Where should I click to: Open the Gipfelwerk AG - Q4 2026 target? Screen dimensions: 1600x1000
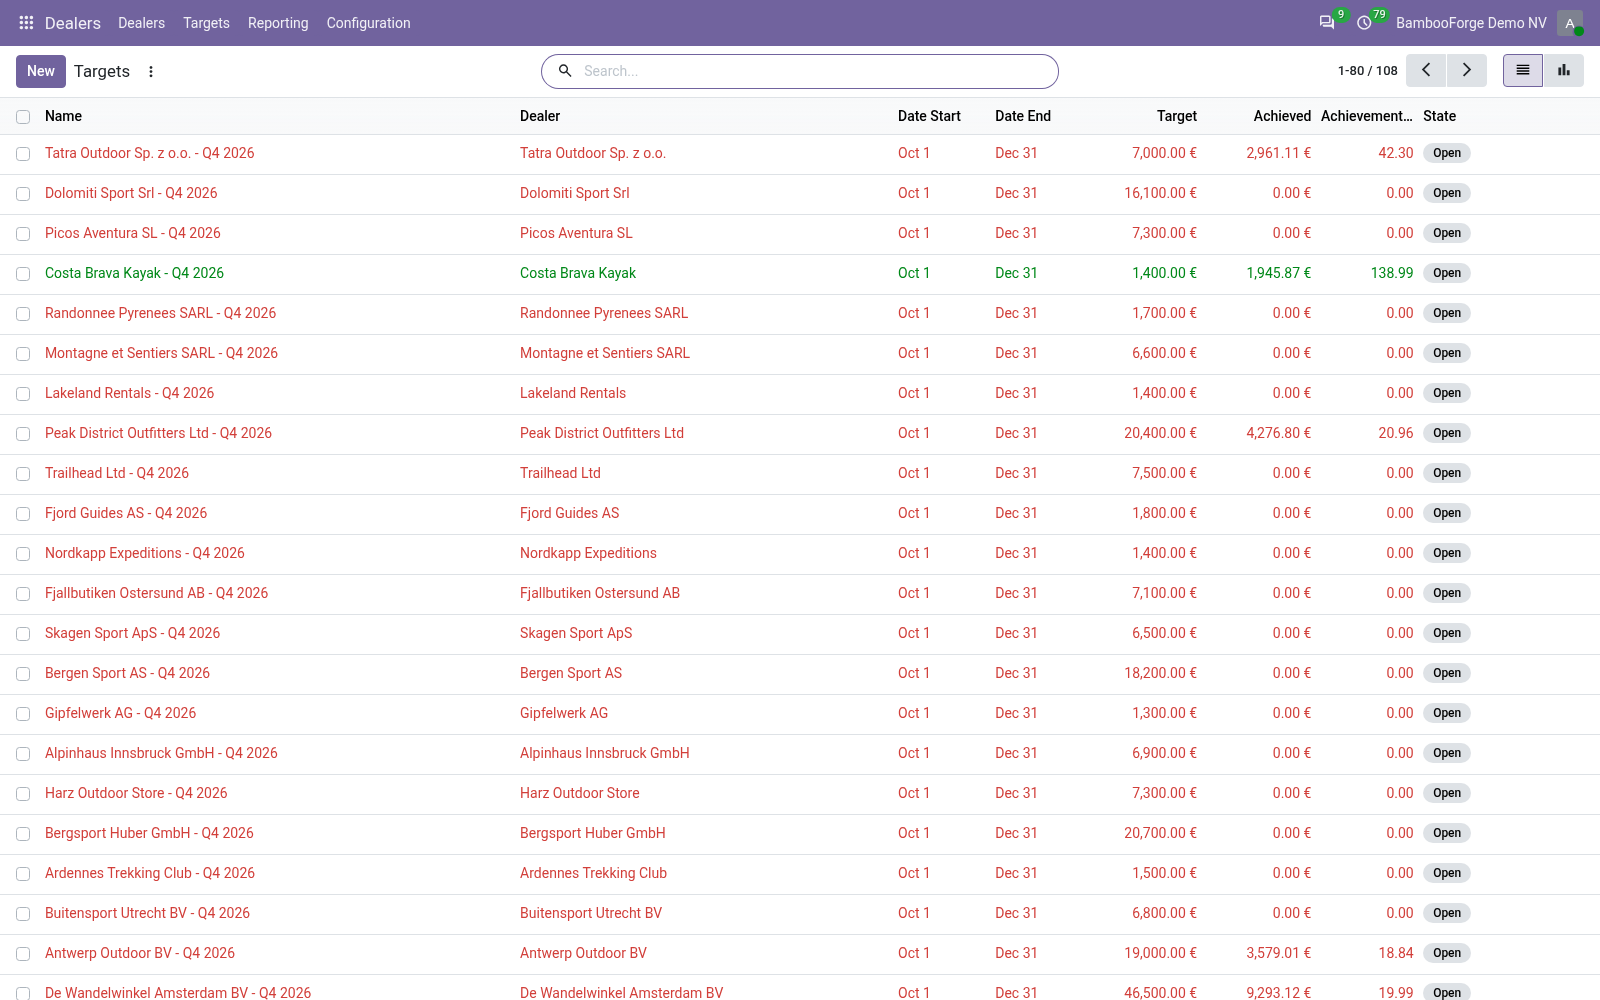[x=120, y=713]
